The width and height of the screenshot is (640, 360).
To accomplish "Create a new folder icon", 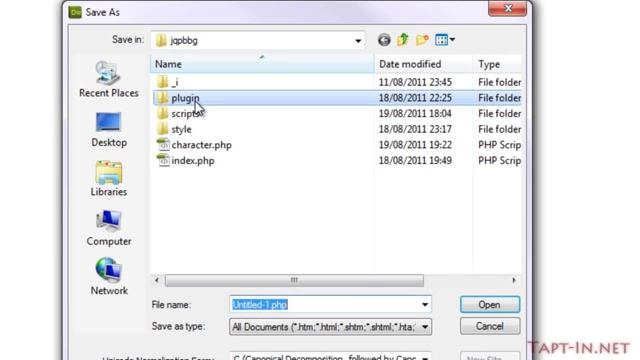I will [422, 40].
